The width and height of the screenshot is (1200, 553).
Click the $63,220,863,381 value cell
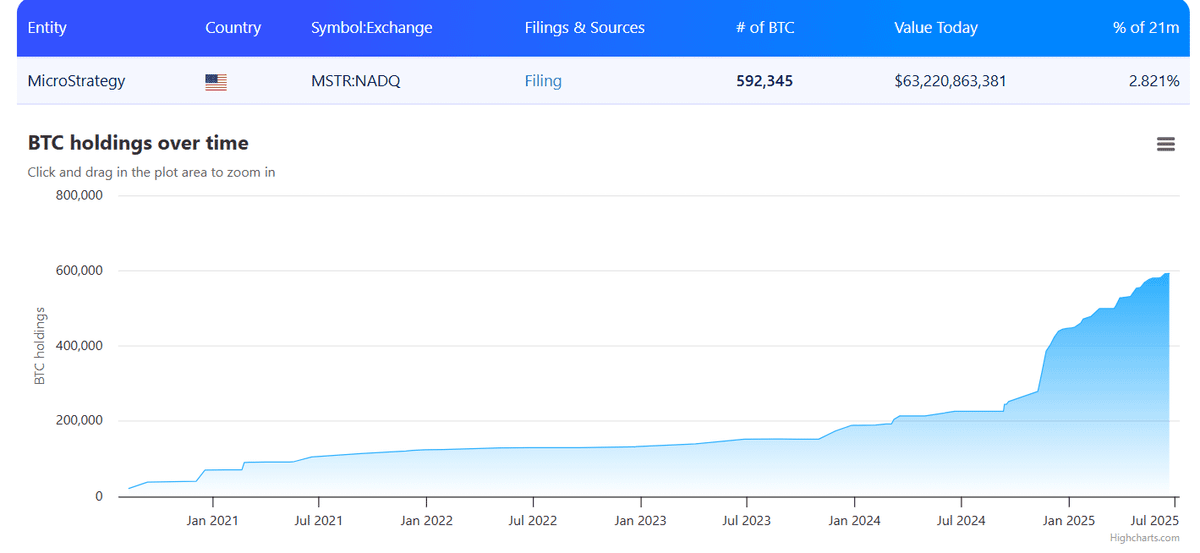(950, 81)
